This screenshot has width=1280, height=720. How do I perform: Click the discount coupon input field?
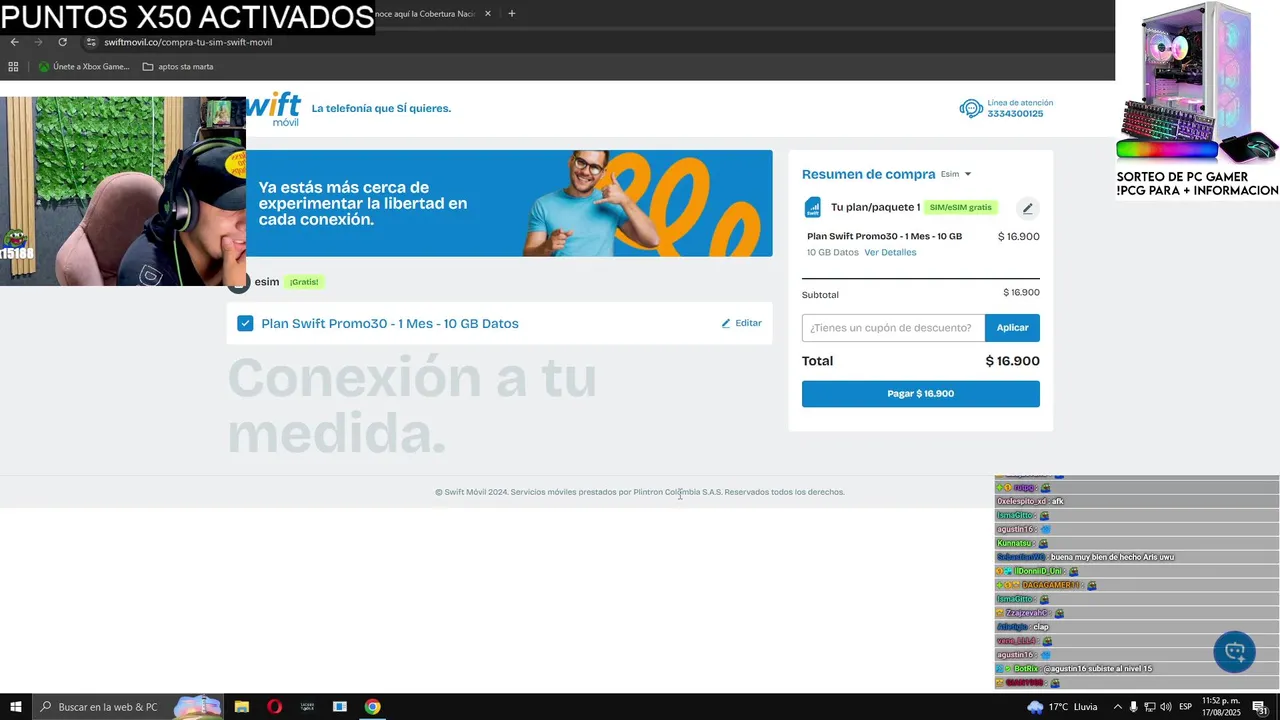coord(893,328)
